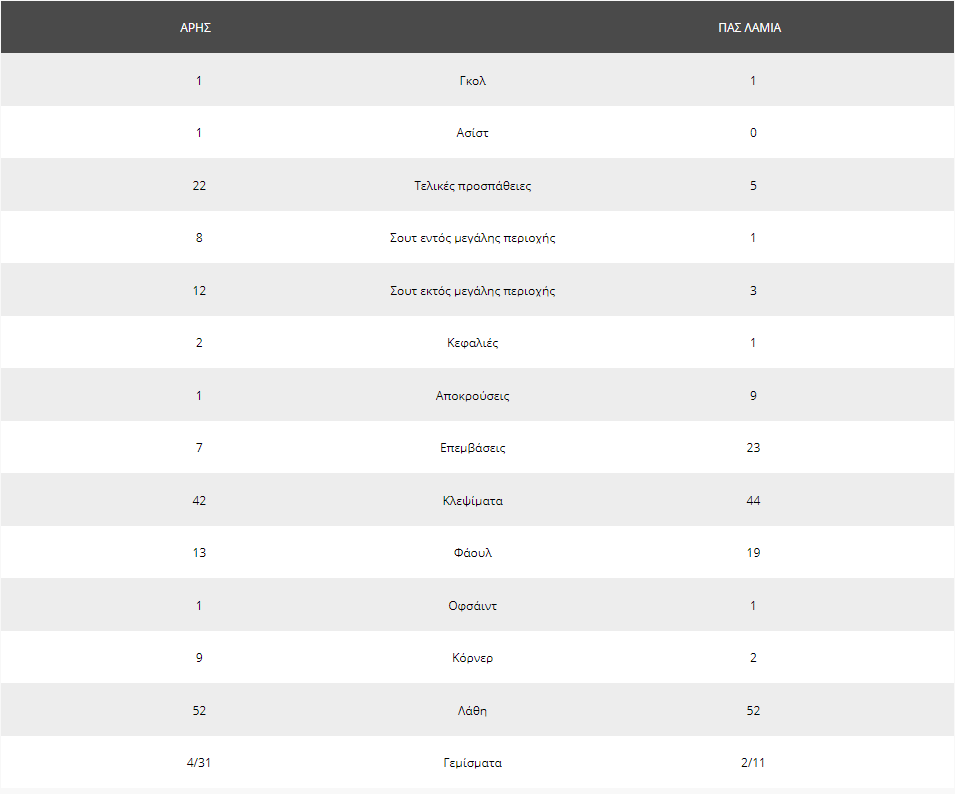Click ΠΑΣ ΛΑΜΙΑ value 23 for Επεμβάσεις
The image size is (955, 794).
pos(753,448)
